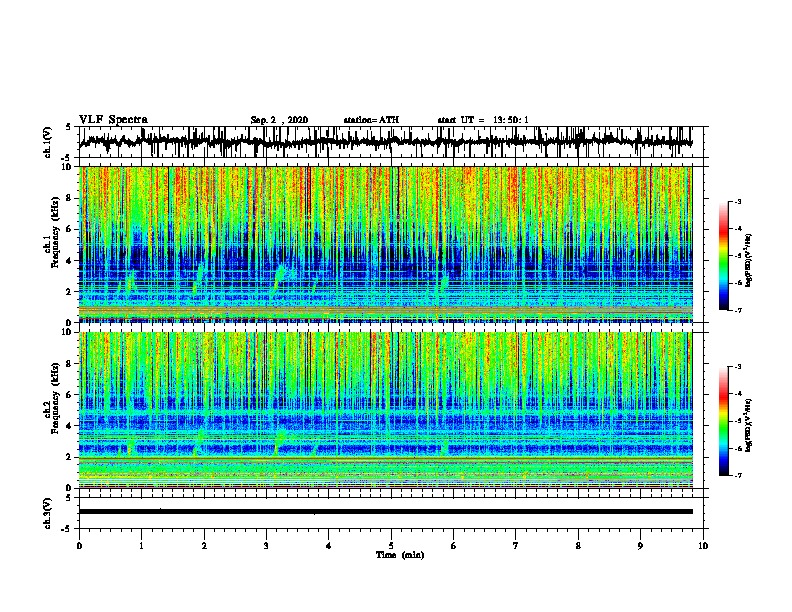792x612 pixels.
Task: Click the "-7" label on ch.2 color bar
Action: tap(737, 476)
